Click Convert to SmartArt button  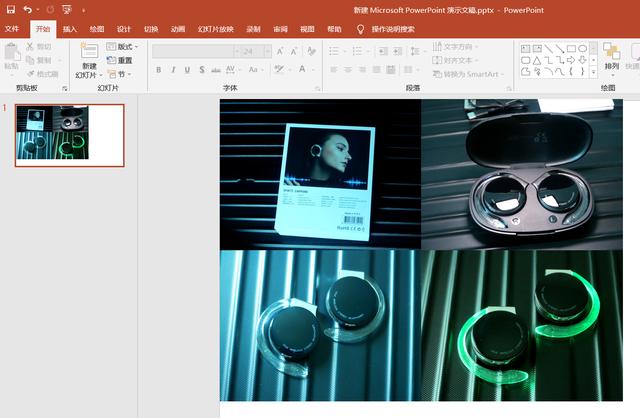(468, 74)
